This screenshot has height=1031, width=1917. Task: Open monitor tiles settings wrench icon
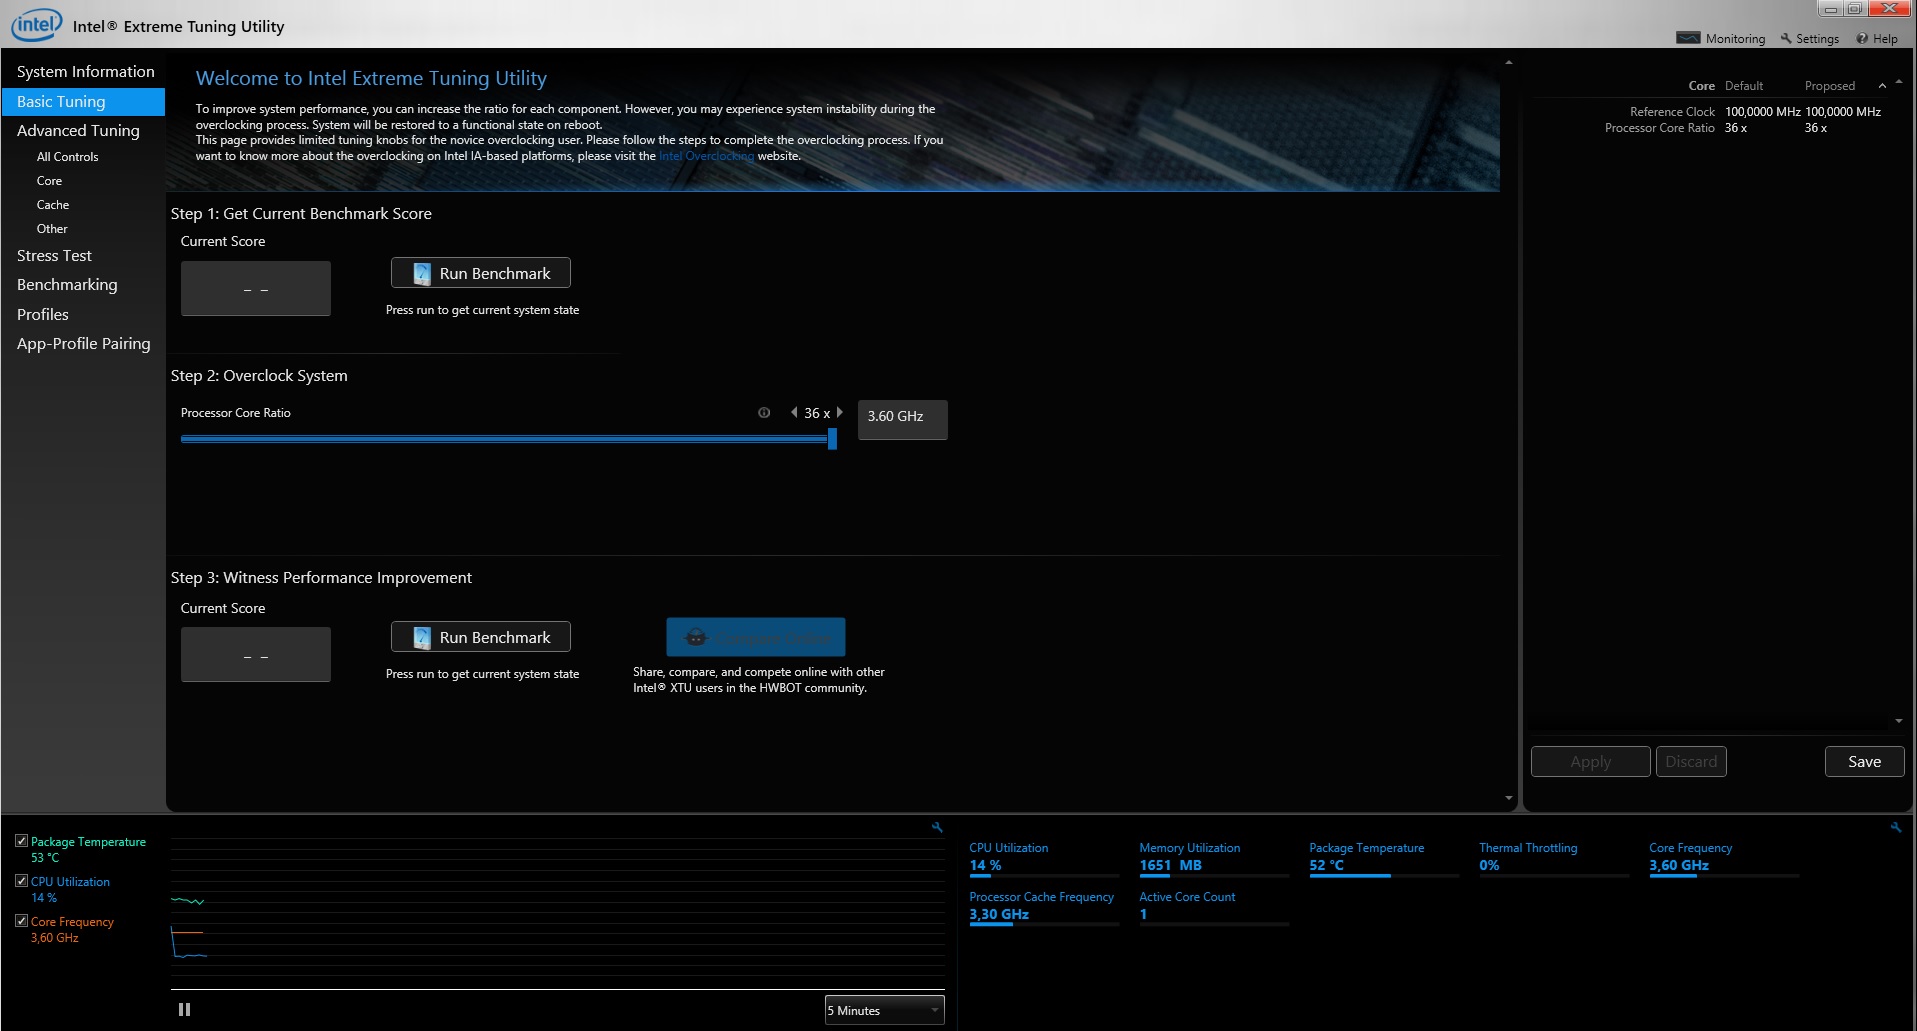point(1895,827)
